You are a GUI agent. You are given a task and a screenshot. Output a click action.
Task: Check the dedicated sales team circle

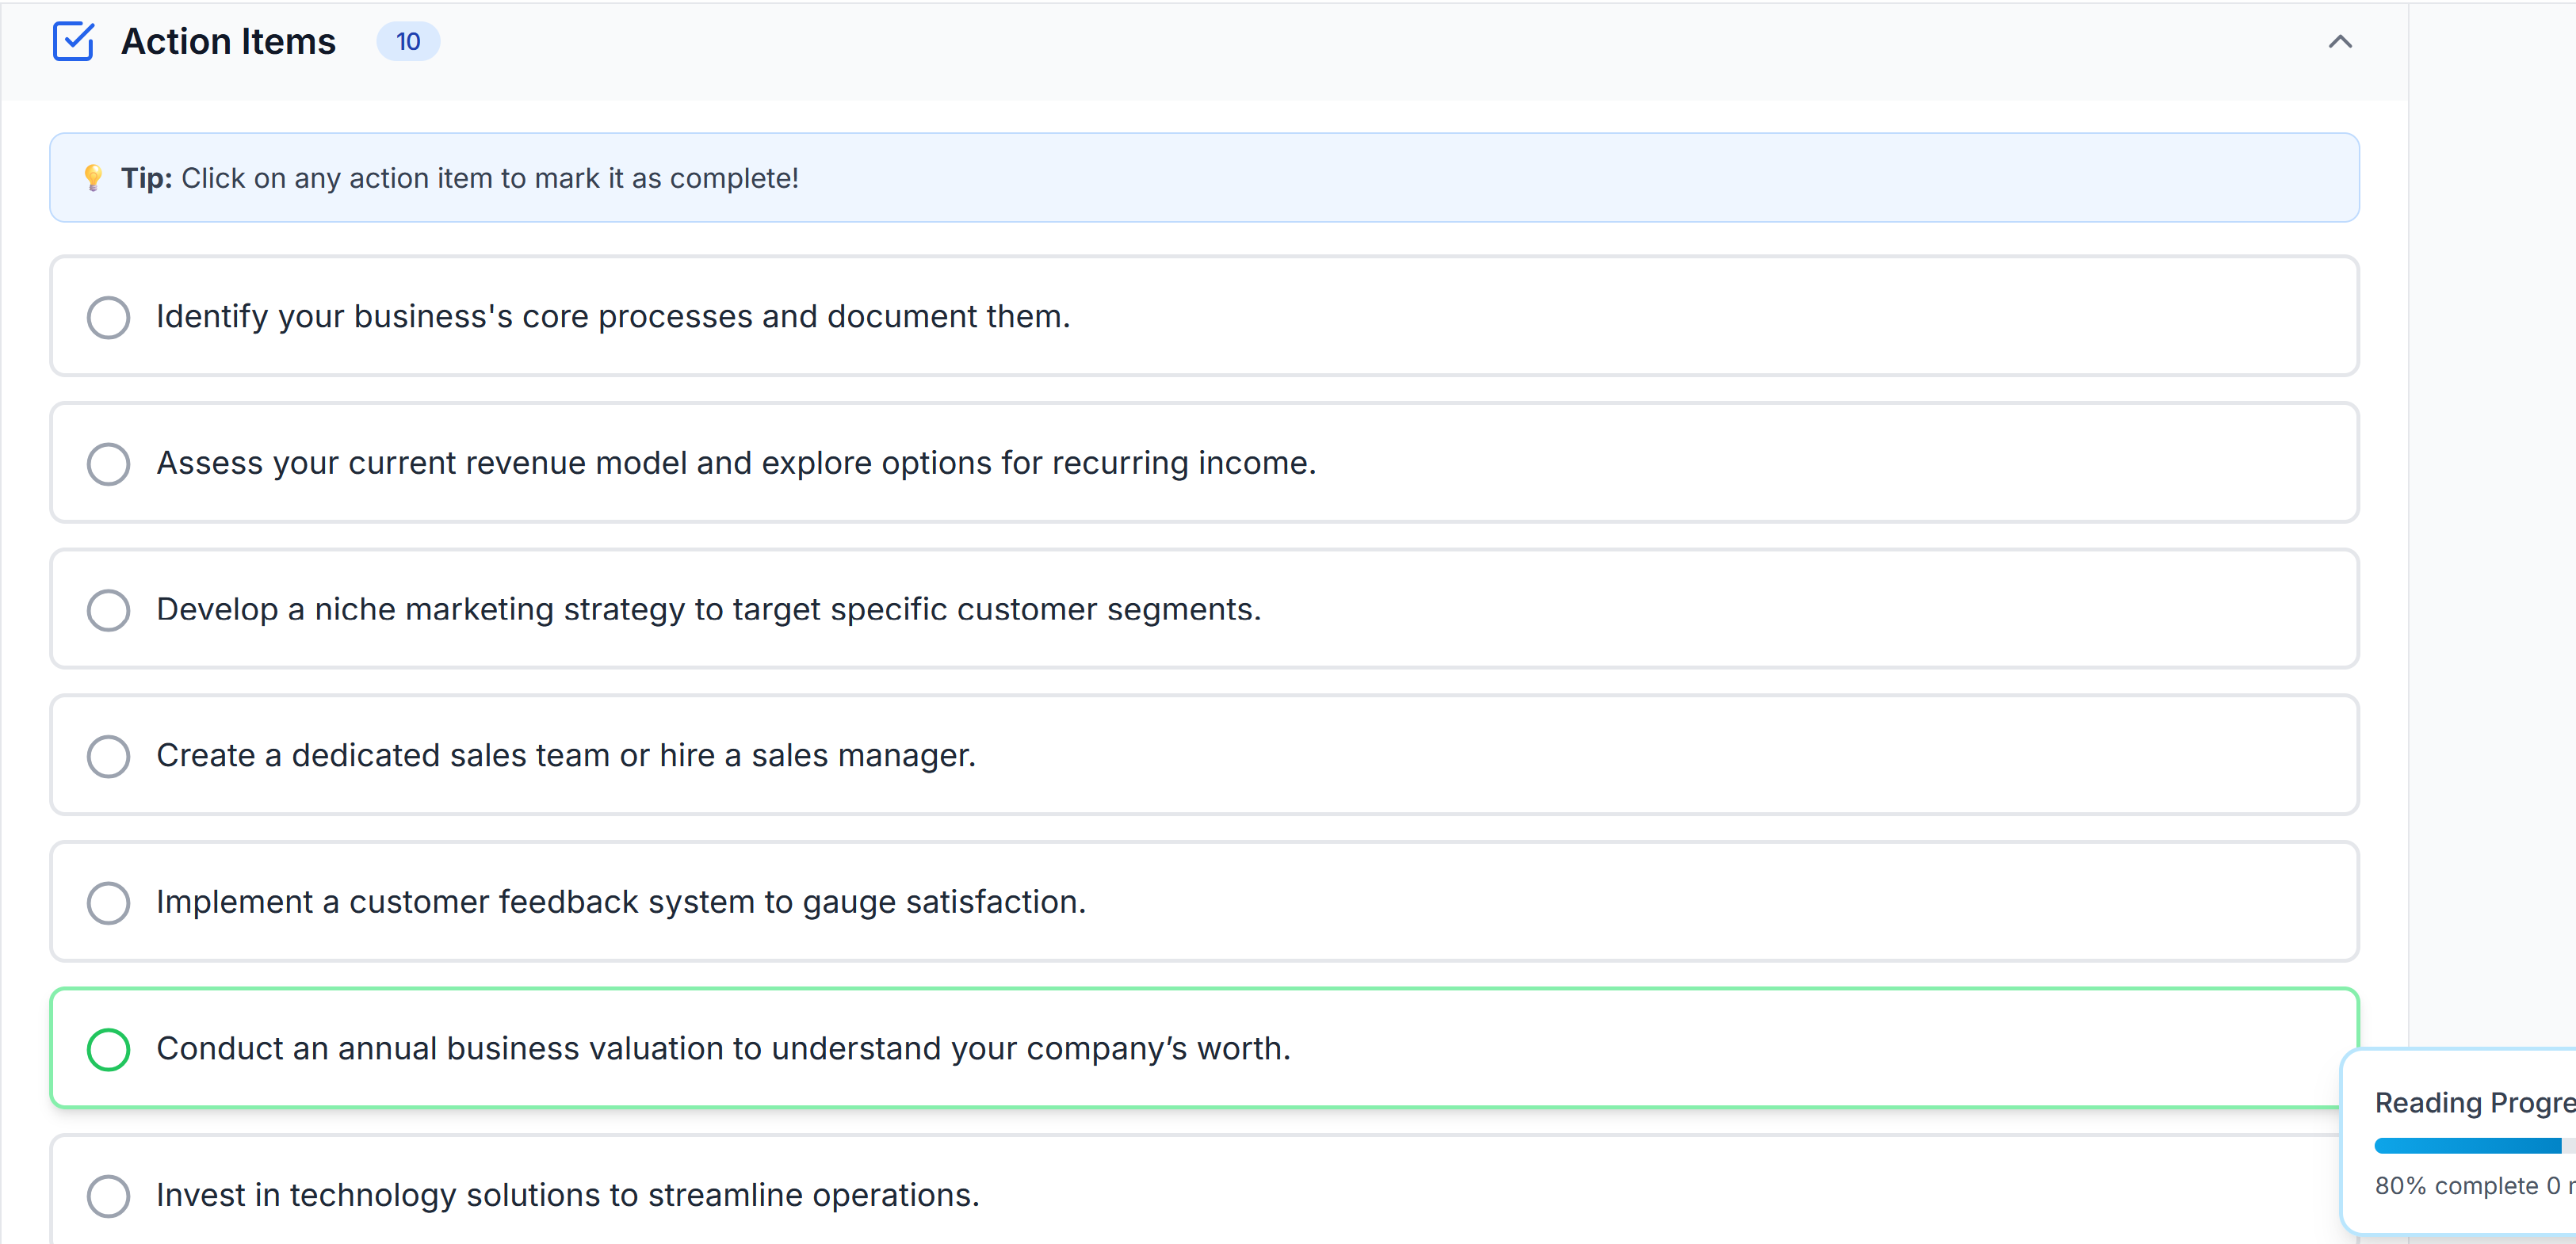[x=108, y=756]
